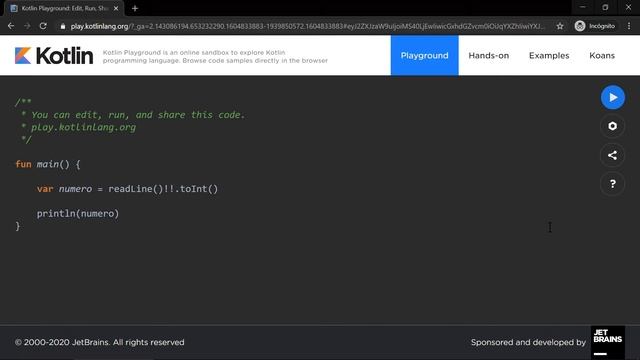
Task: Share the code with the share icon
Action: click(612, 155)
